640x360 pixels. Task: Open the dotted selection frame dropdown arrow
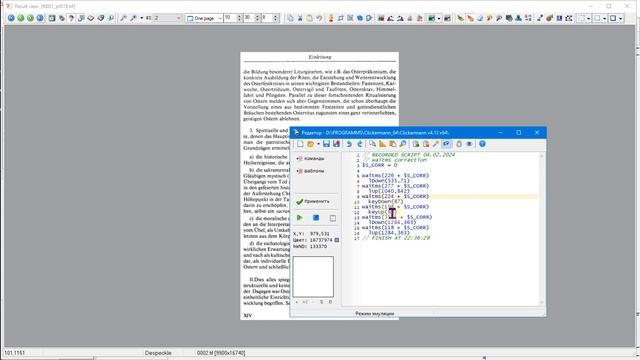click(x=588, y=18)
